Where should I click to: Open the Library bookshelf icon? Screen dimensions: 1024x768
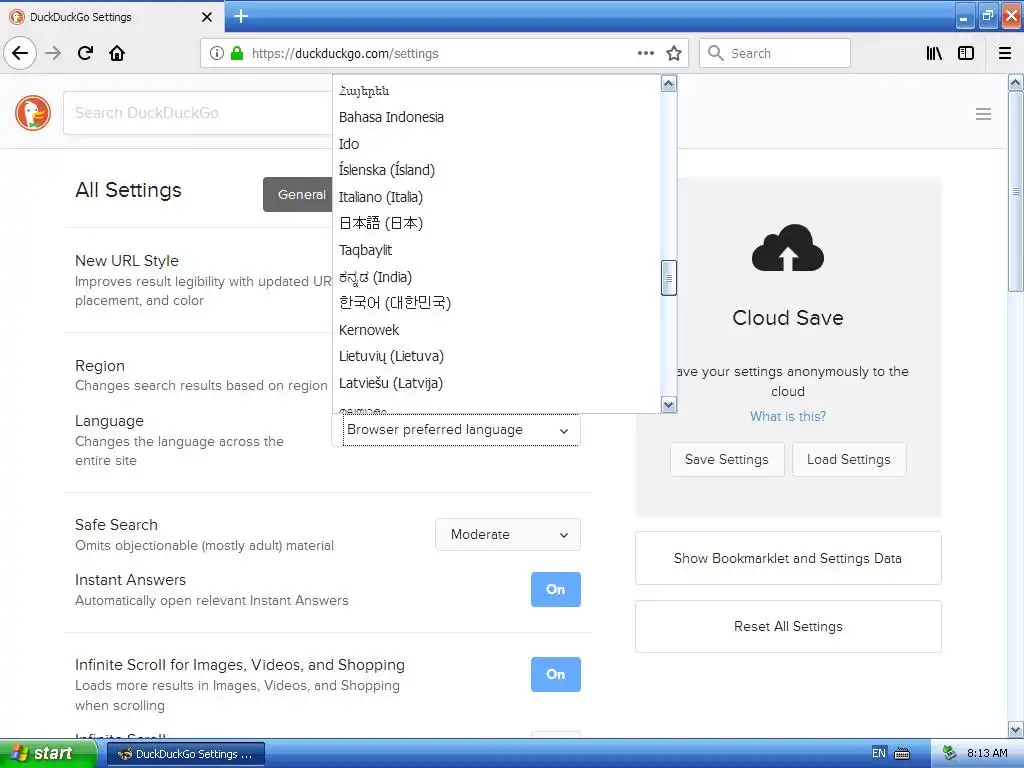click(x=934, y=53)
